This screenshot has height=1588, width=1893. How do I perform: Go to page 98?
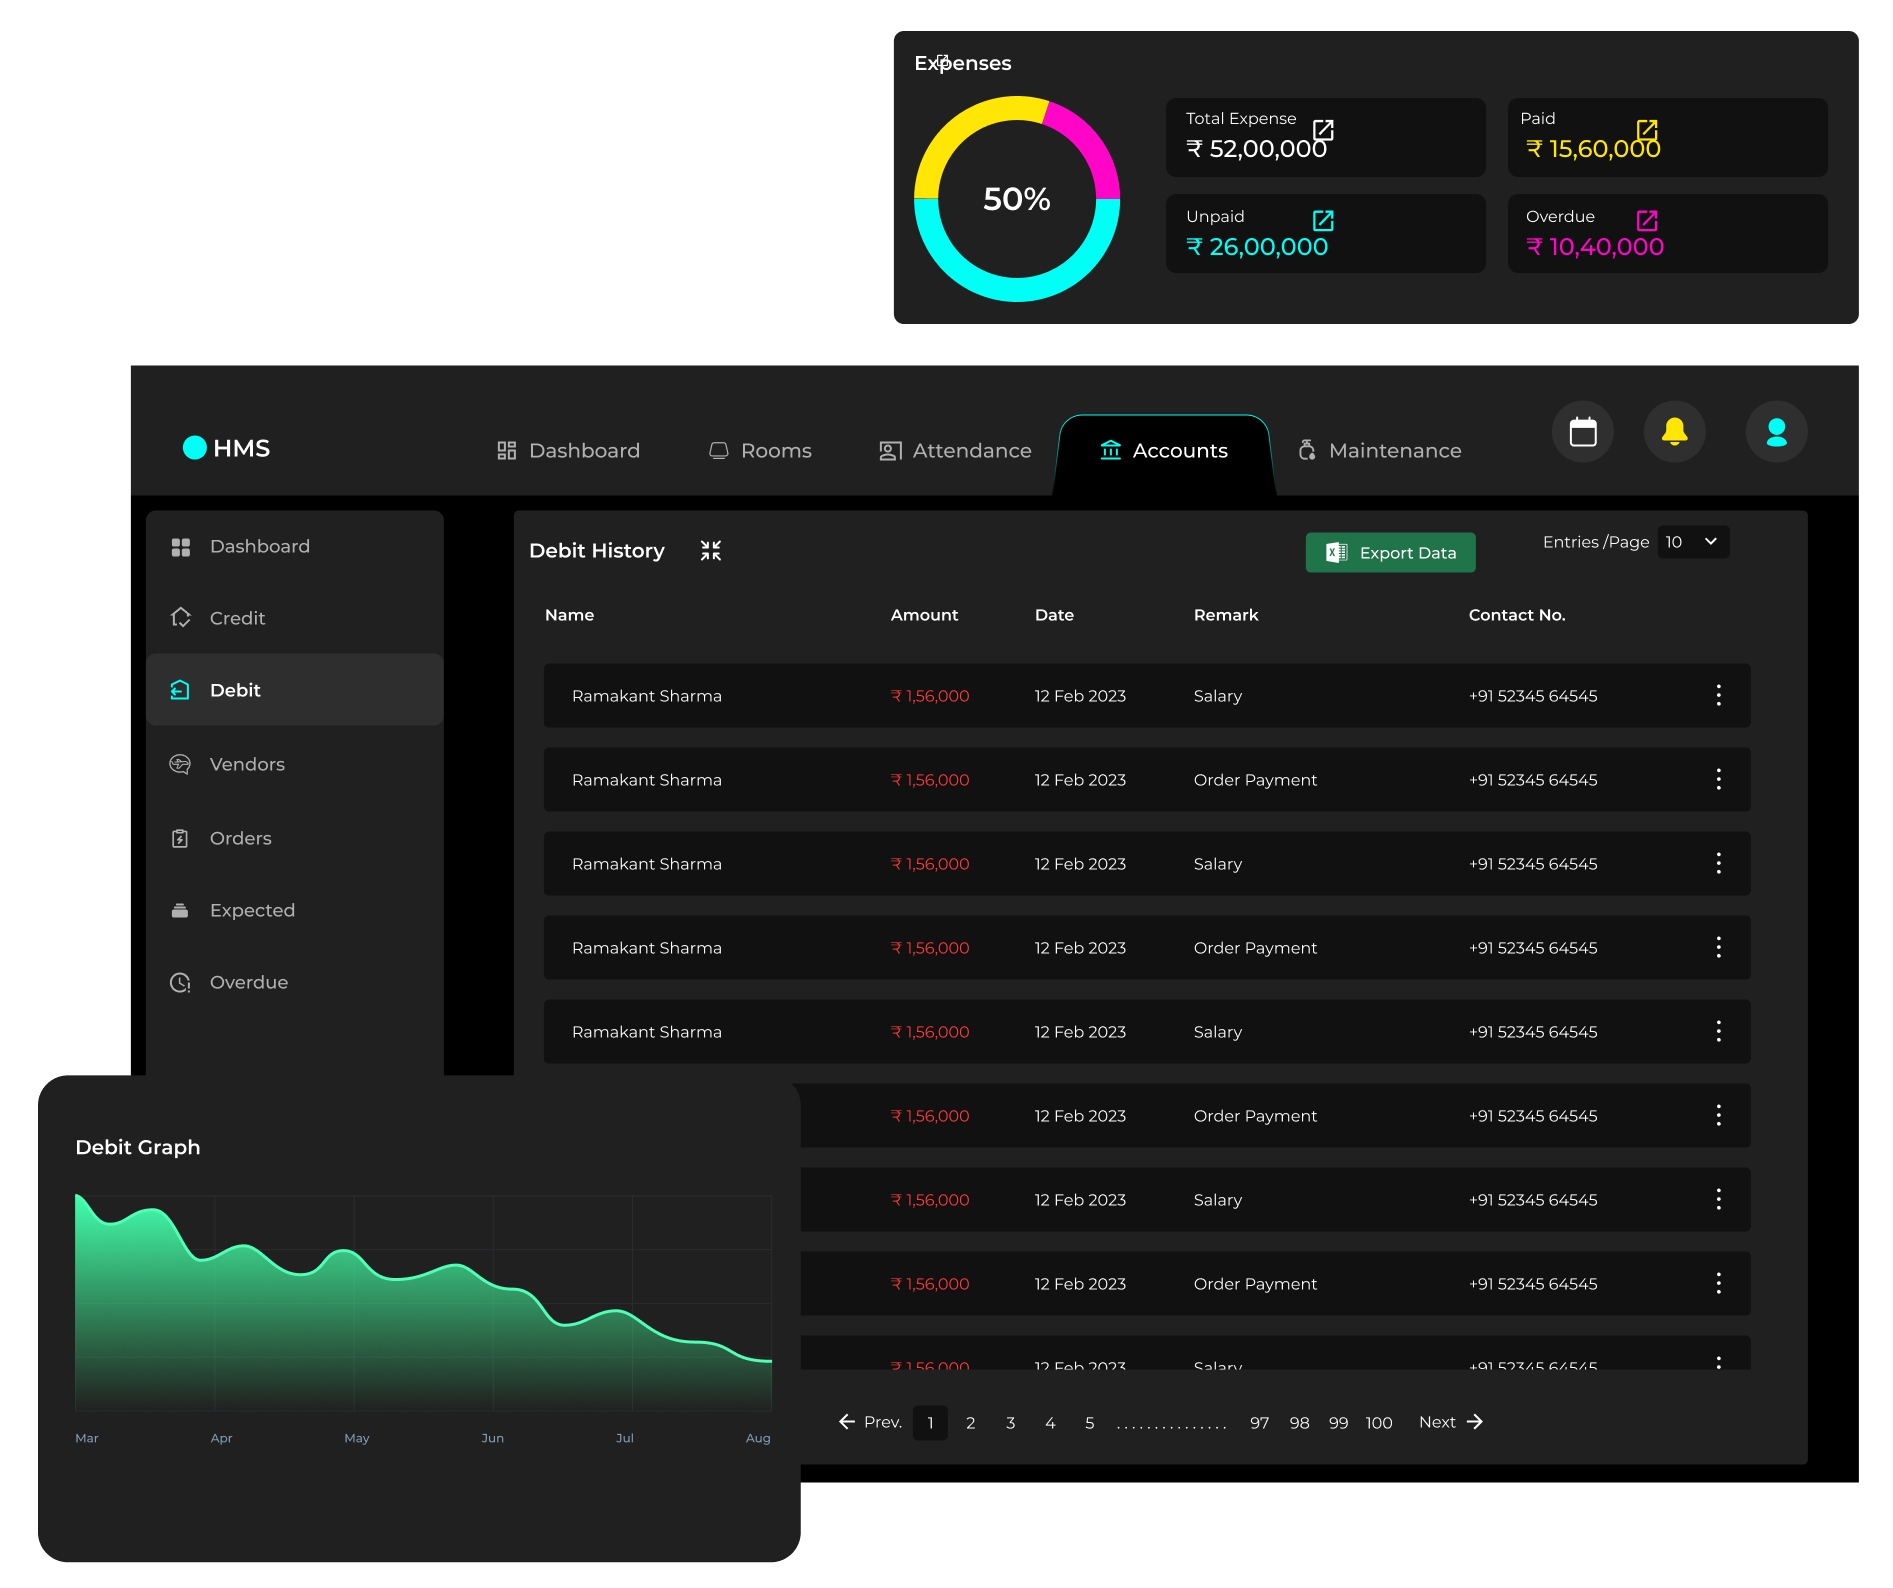[1299, 1422]
